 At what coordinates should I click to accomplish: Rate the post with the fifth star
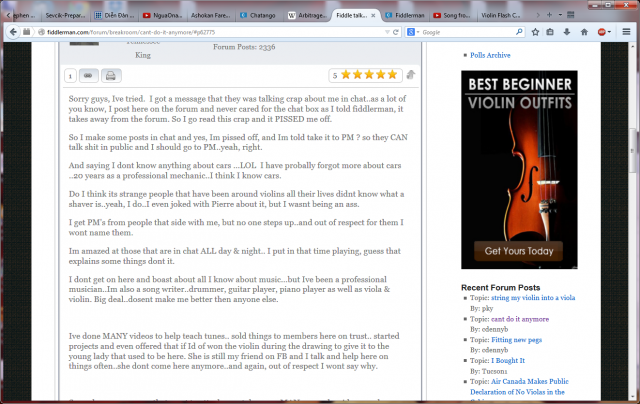click(x=392, y=75)
